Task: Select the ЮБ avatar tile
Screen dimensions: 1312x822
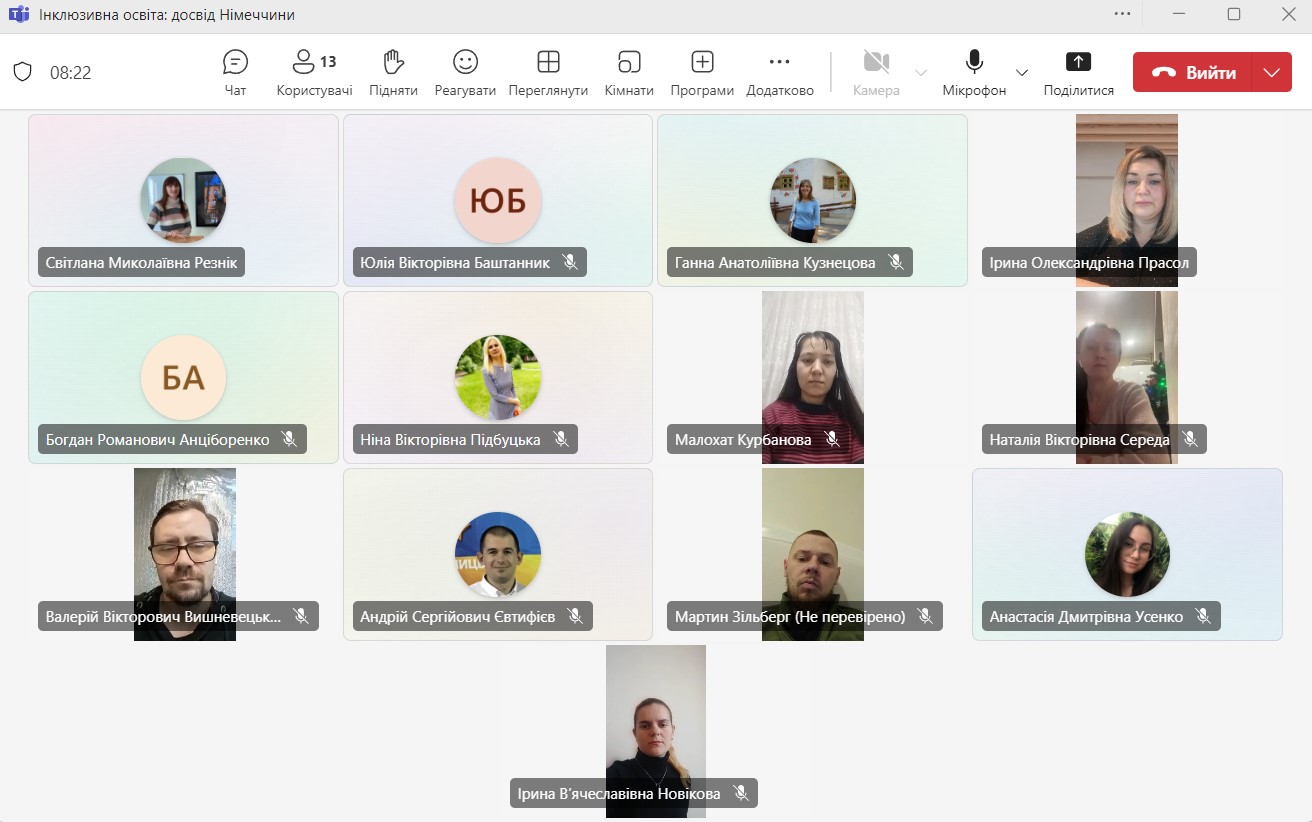Action: (x=497, y=200)
